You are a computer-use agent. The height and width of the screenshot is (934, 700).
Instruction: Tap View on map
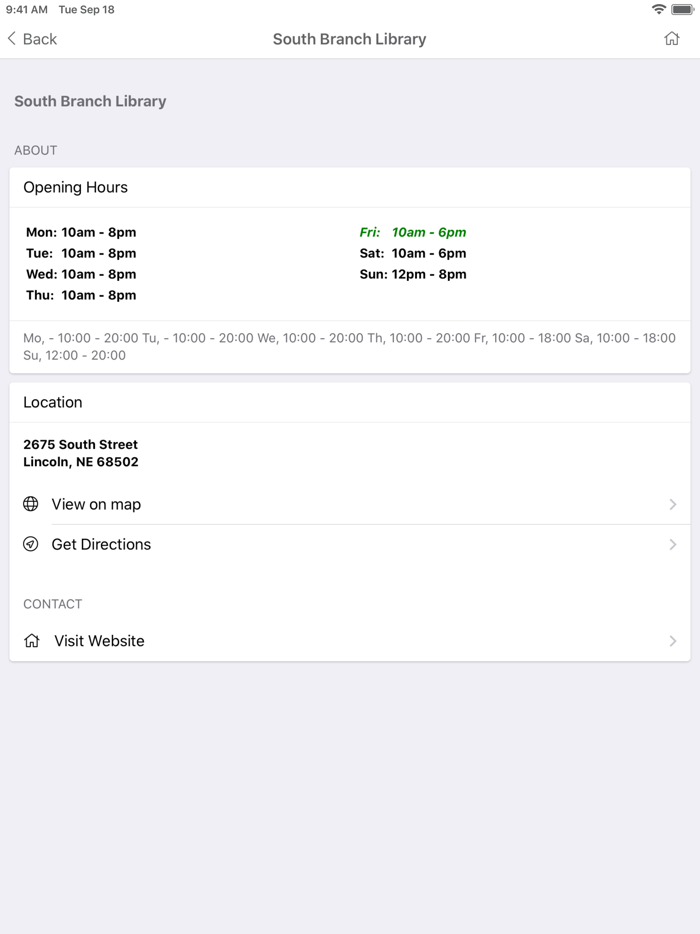[x=94, y=504]
